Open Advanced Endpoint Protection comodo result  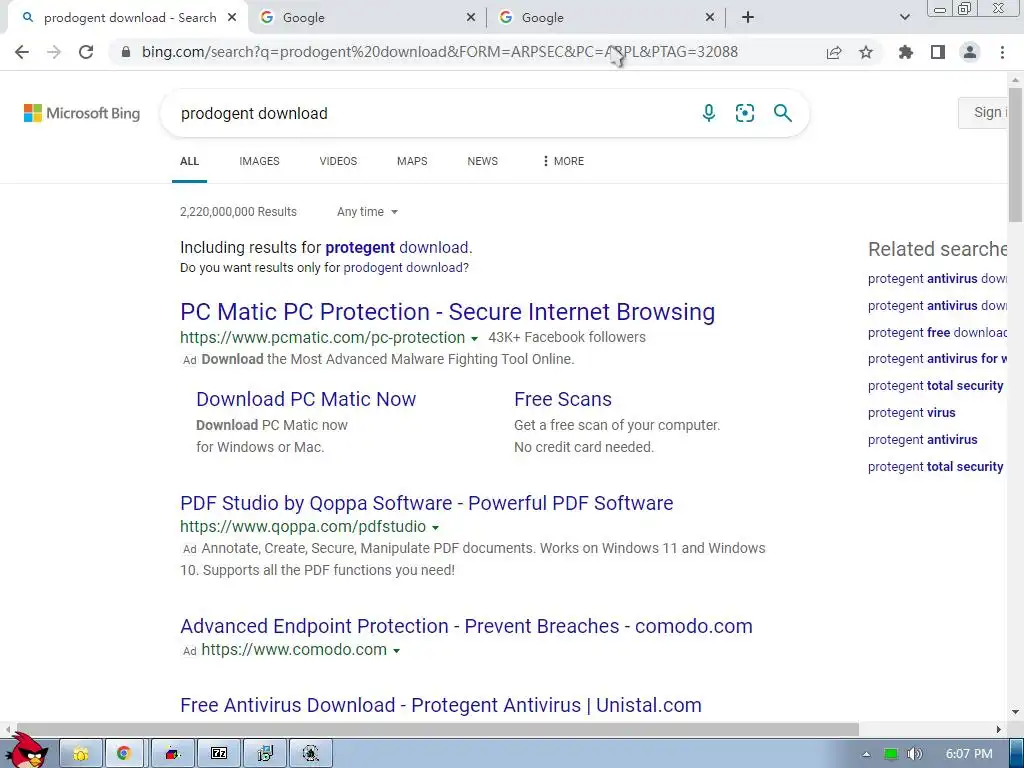click(466, 626)
